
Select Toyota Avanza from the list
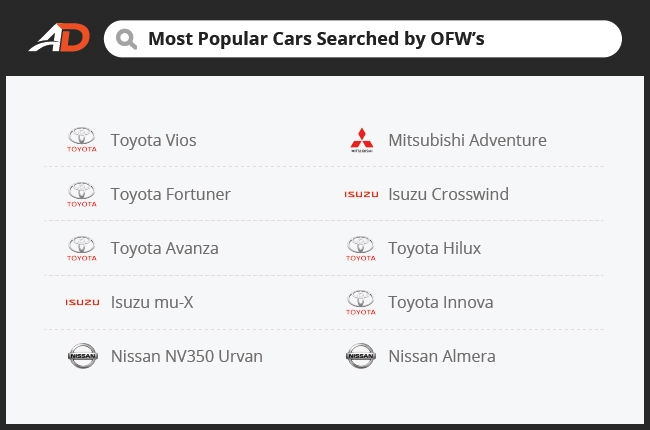(x=165, y=248)
